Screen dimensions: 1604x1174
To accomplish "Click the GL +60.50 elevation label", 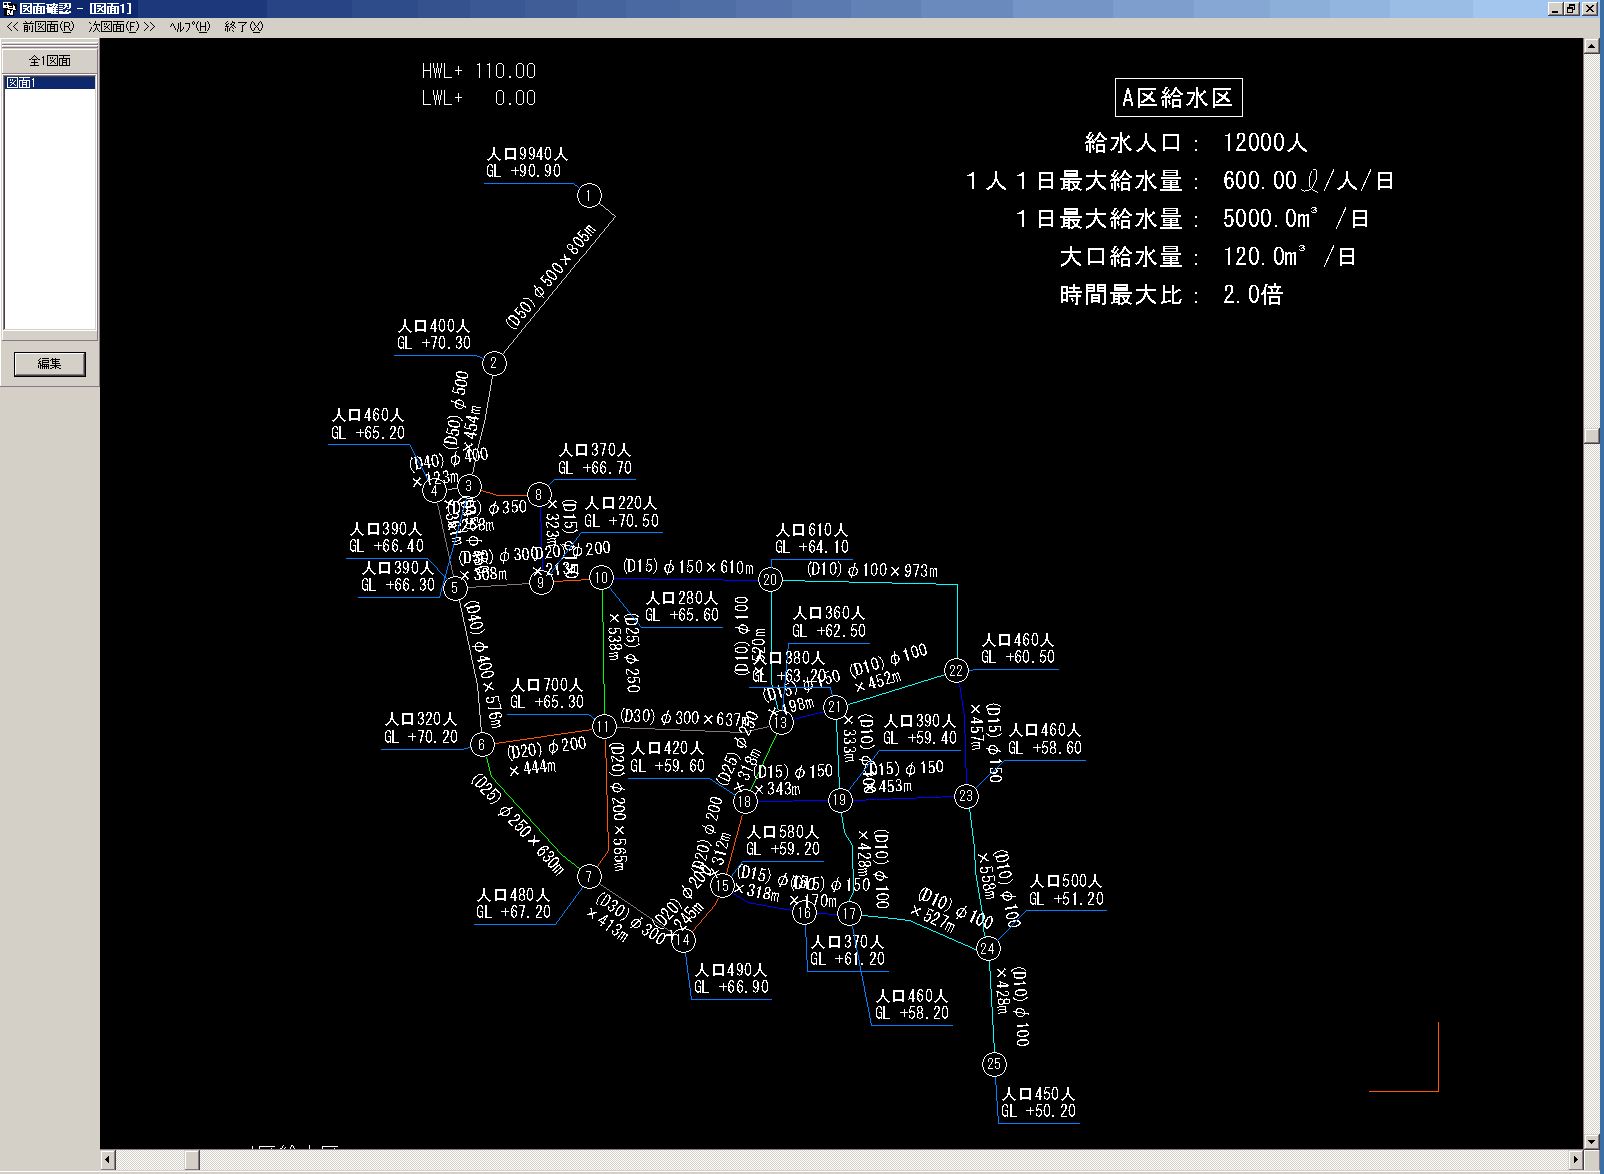I will coord(1018,657).
